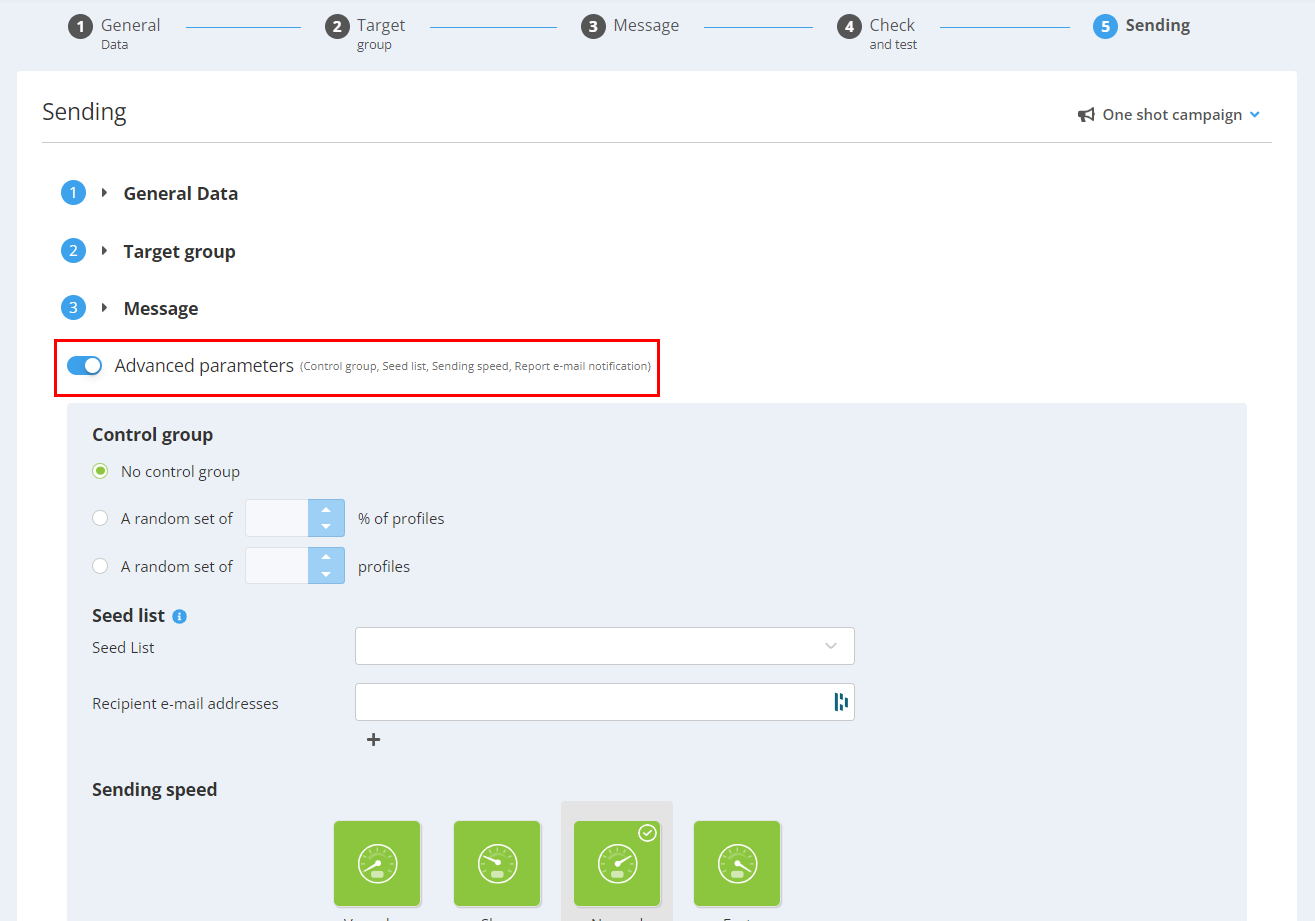Decrease the number of profiles value
The height and width of the screenshot is (921, 1315).
pyautogui.click(x=326, y=575)
